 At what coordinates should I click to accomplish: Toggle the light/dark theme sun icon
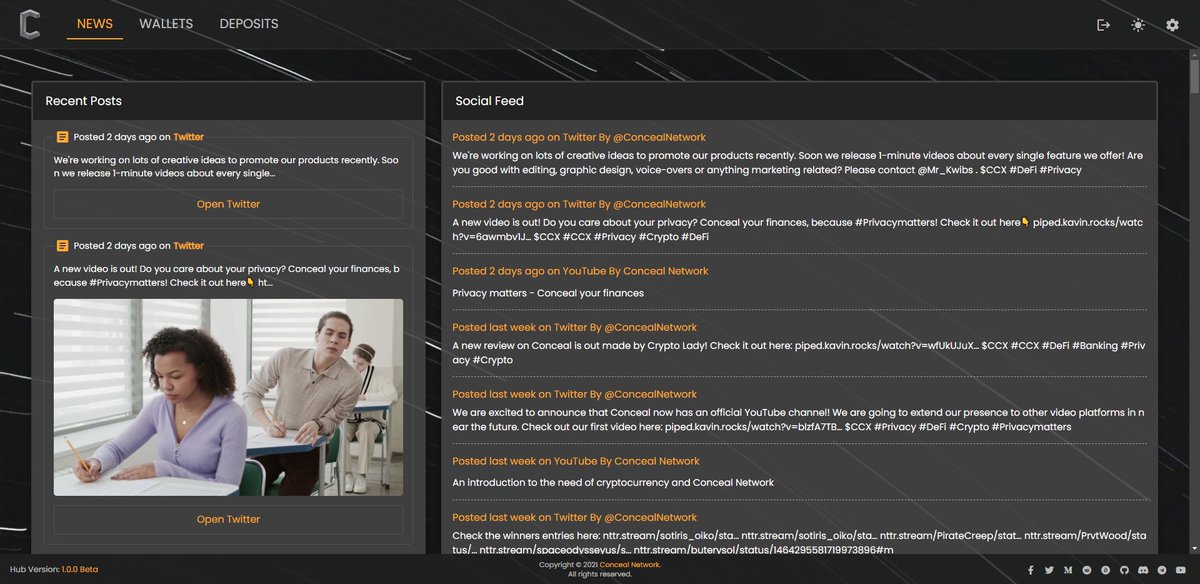tap(1138, 25)
